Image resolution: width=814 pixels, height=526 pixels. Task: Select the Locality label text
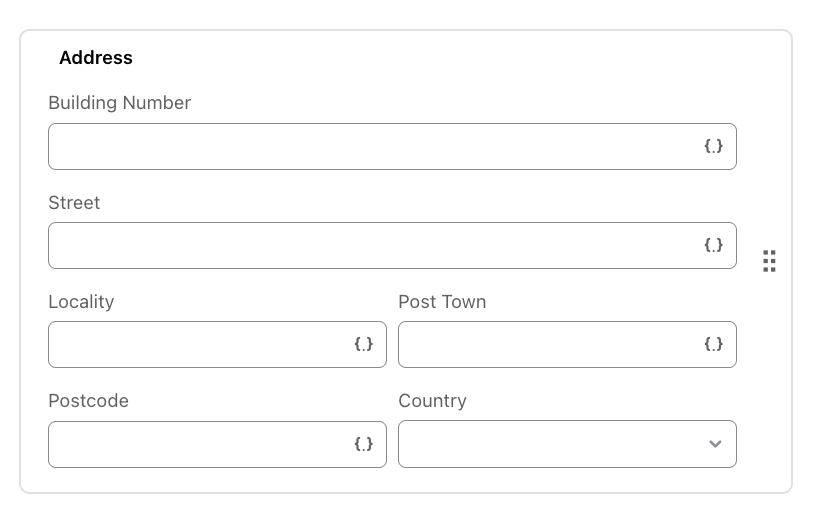click(x=81, y=302)
